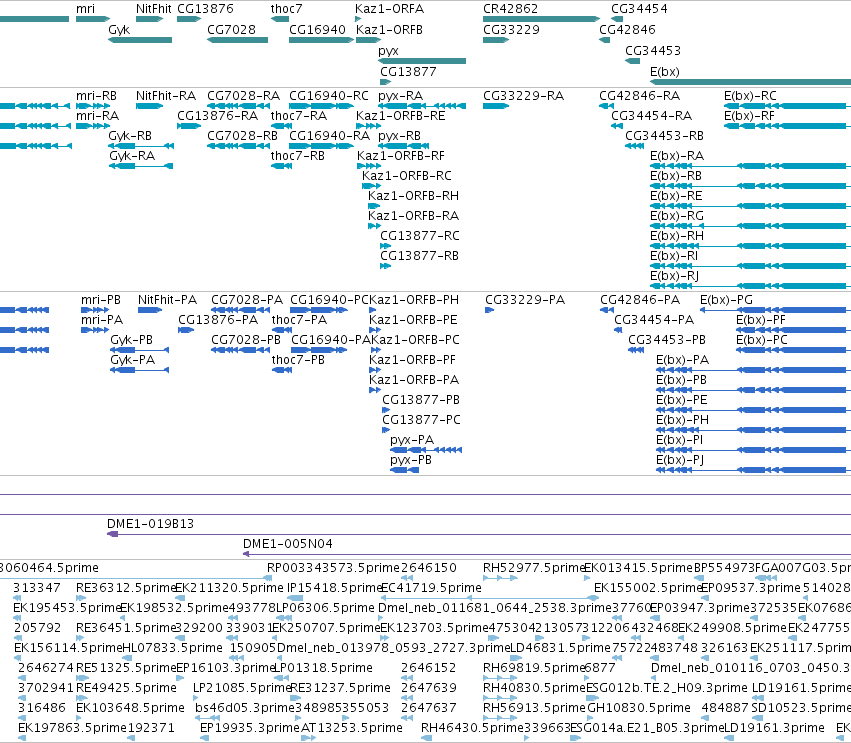The image size is (851, 743).
Task: Click the CG16940 gene label
Action: coord(317,30)
